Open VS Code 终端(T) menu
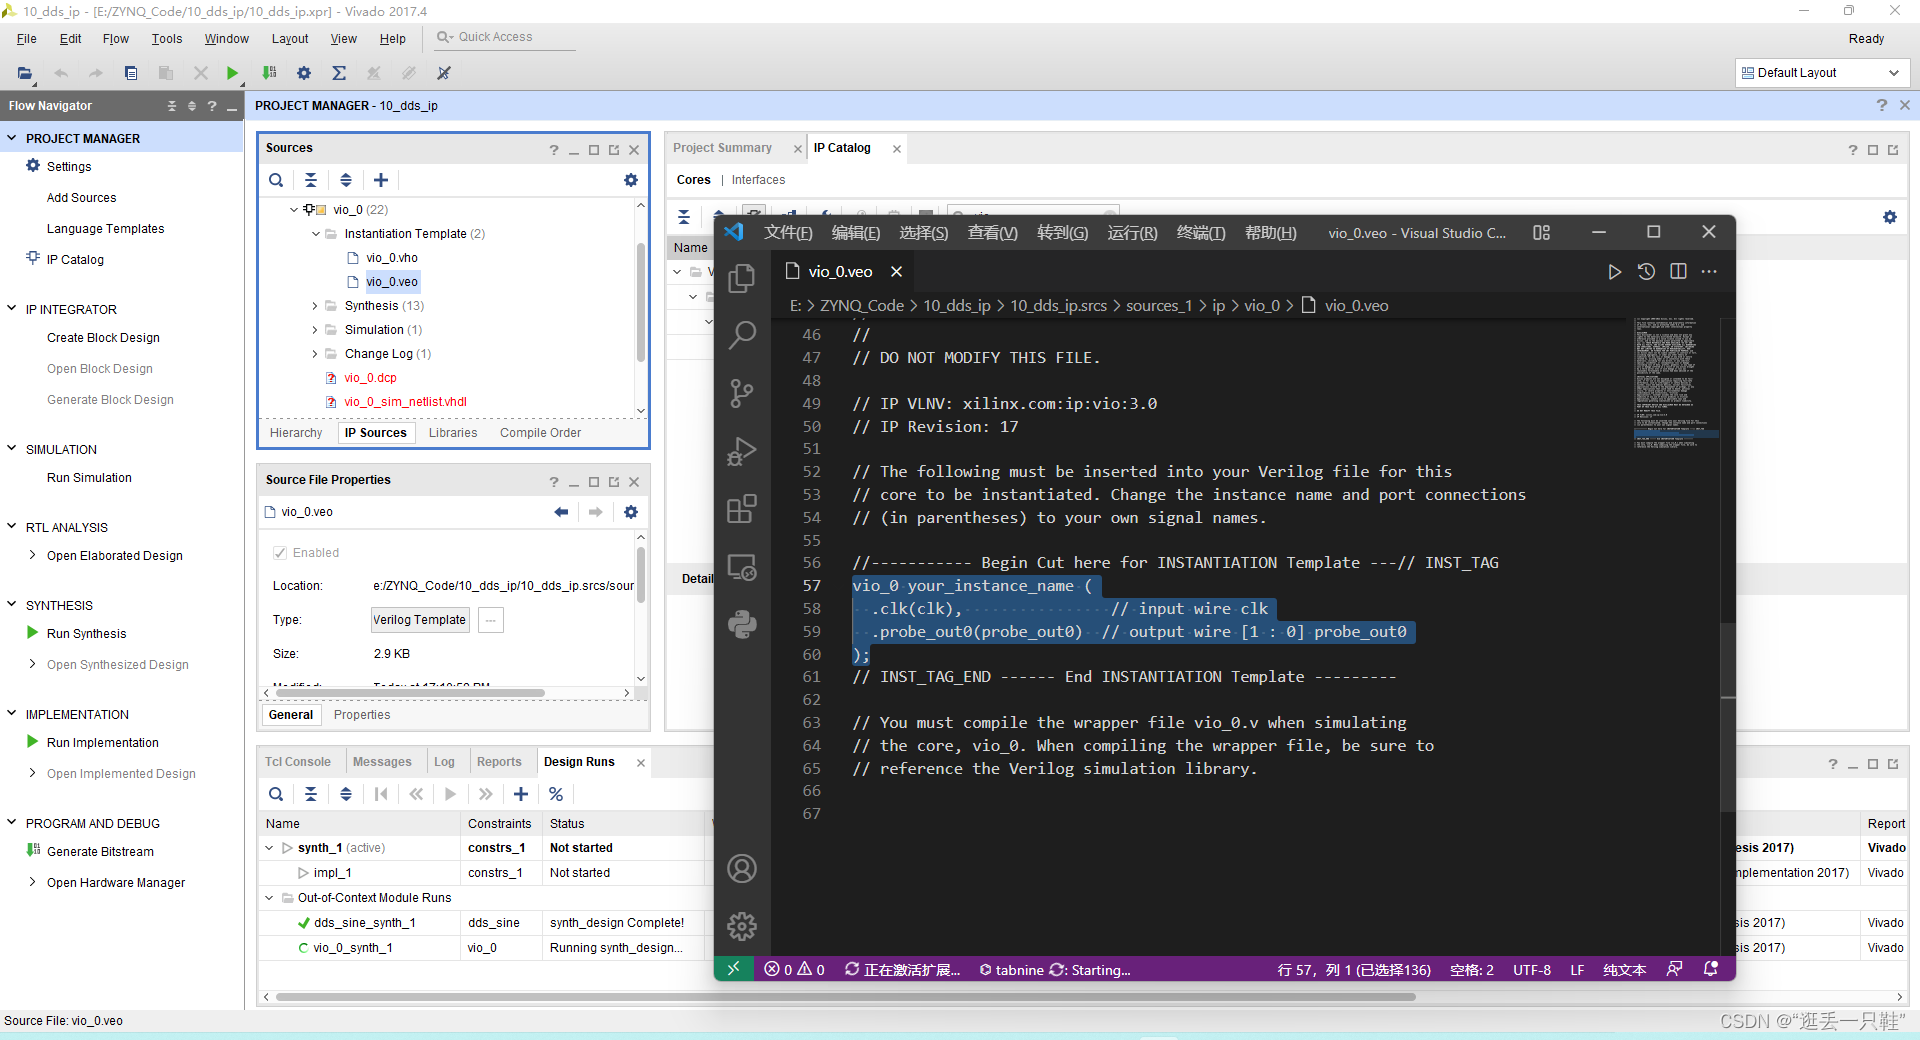1920x1040 pixels. (x=1201, y=233)
